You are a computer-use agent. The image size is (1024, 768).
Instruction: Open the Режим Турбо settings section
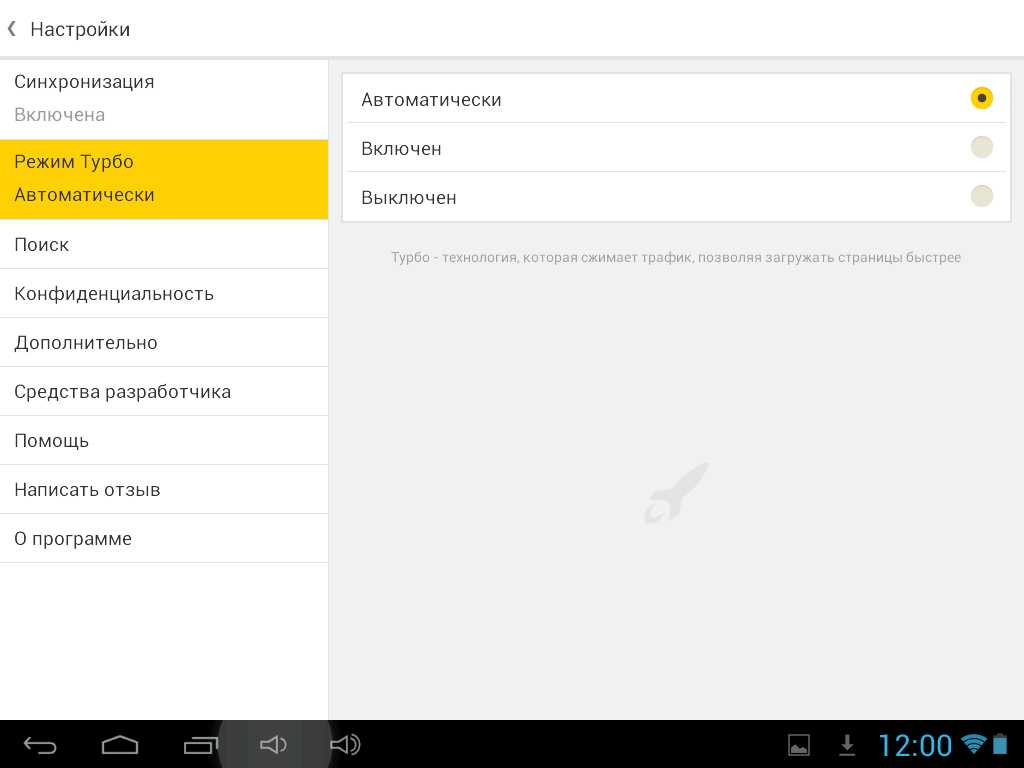click(164, 178)
